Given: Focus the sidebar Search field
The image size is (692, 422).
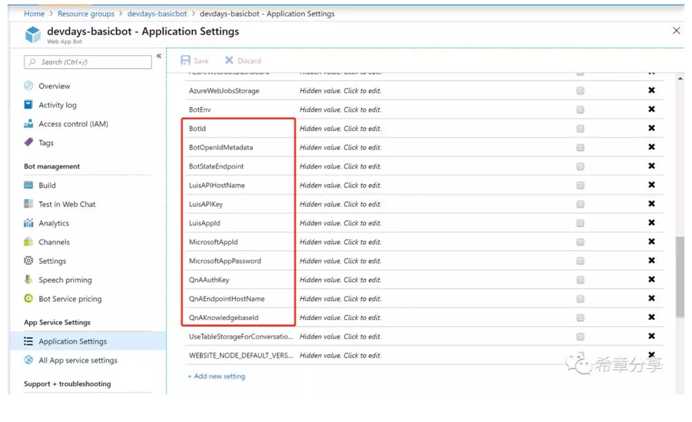Looking at the screenshot, I should click(x=88, y=62).
